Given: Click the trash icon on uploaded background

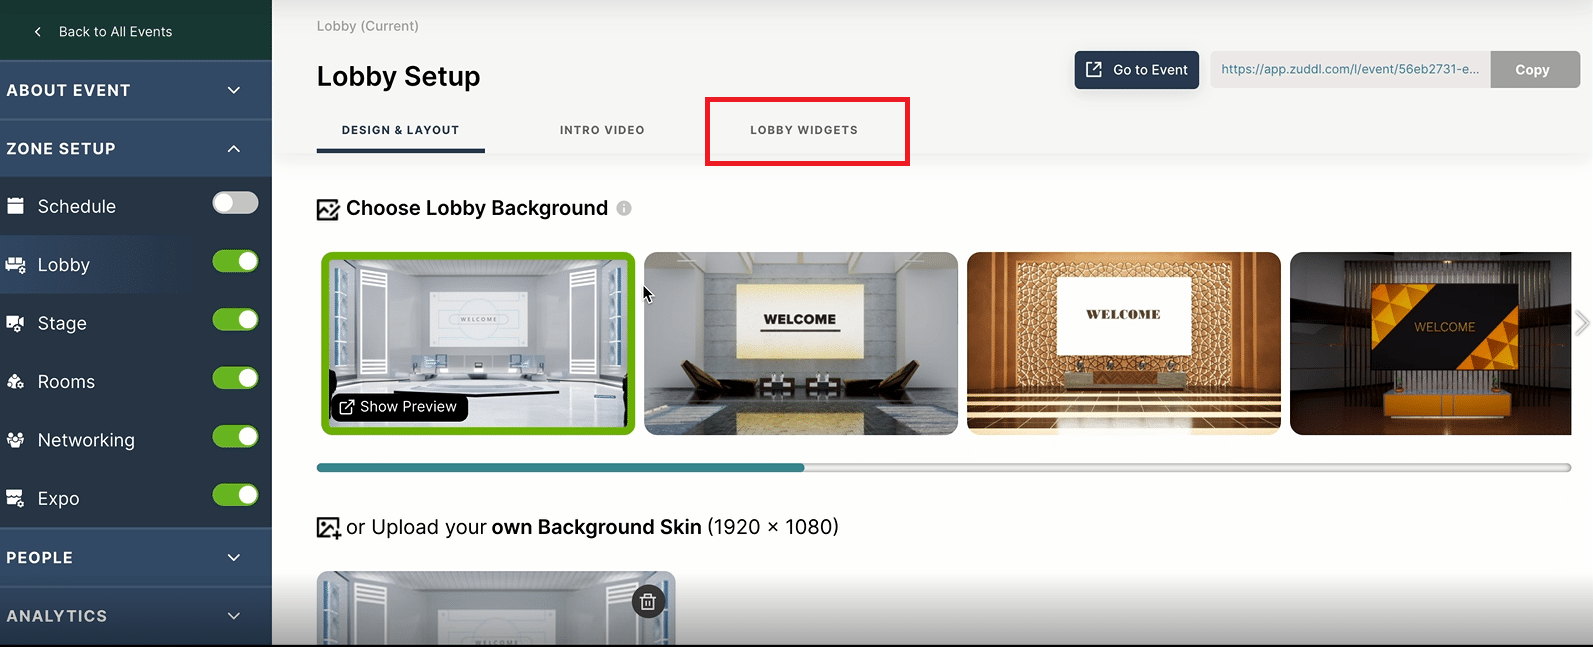Looking at the screenshot, I should click(x=648, y=601).
